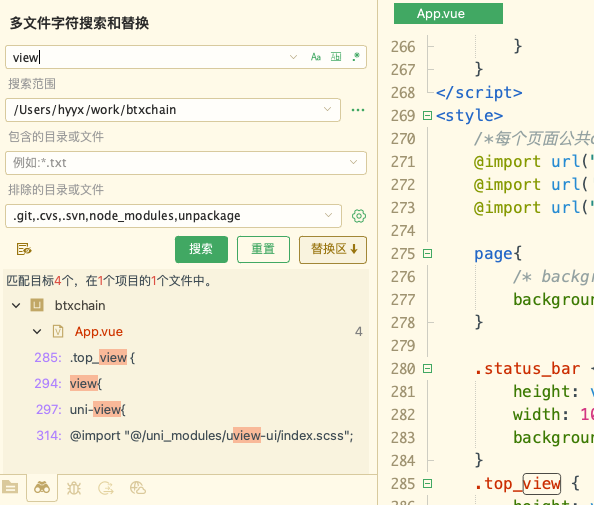594x505 pixels.
Task: Fold the .status_bar block at line 280
Action: coord(427,369)
